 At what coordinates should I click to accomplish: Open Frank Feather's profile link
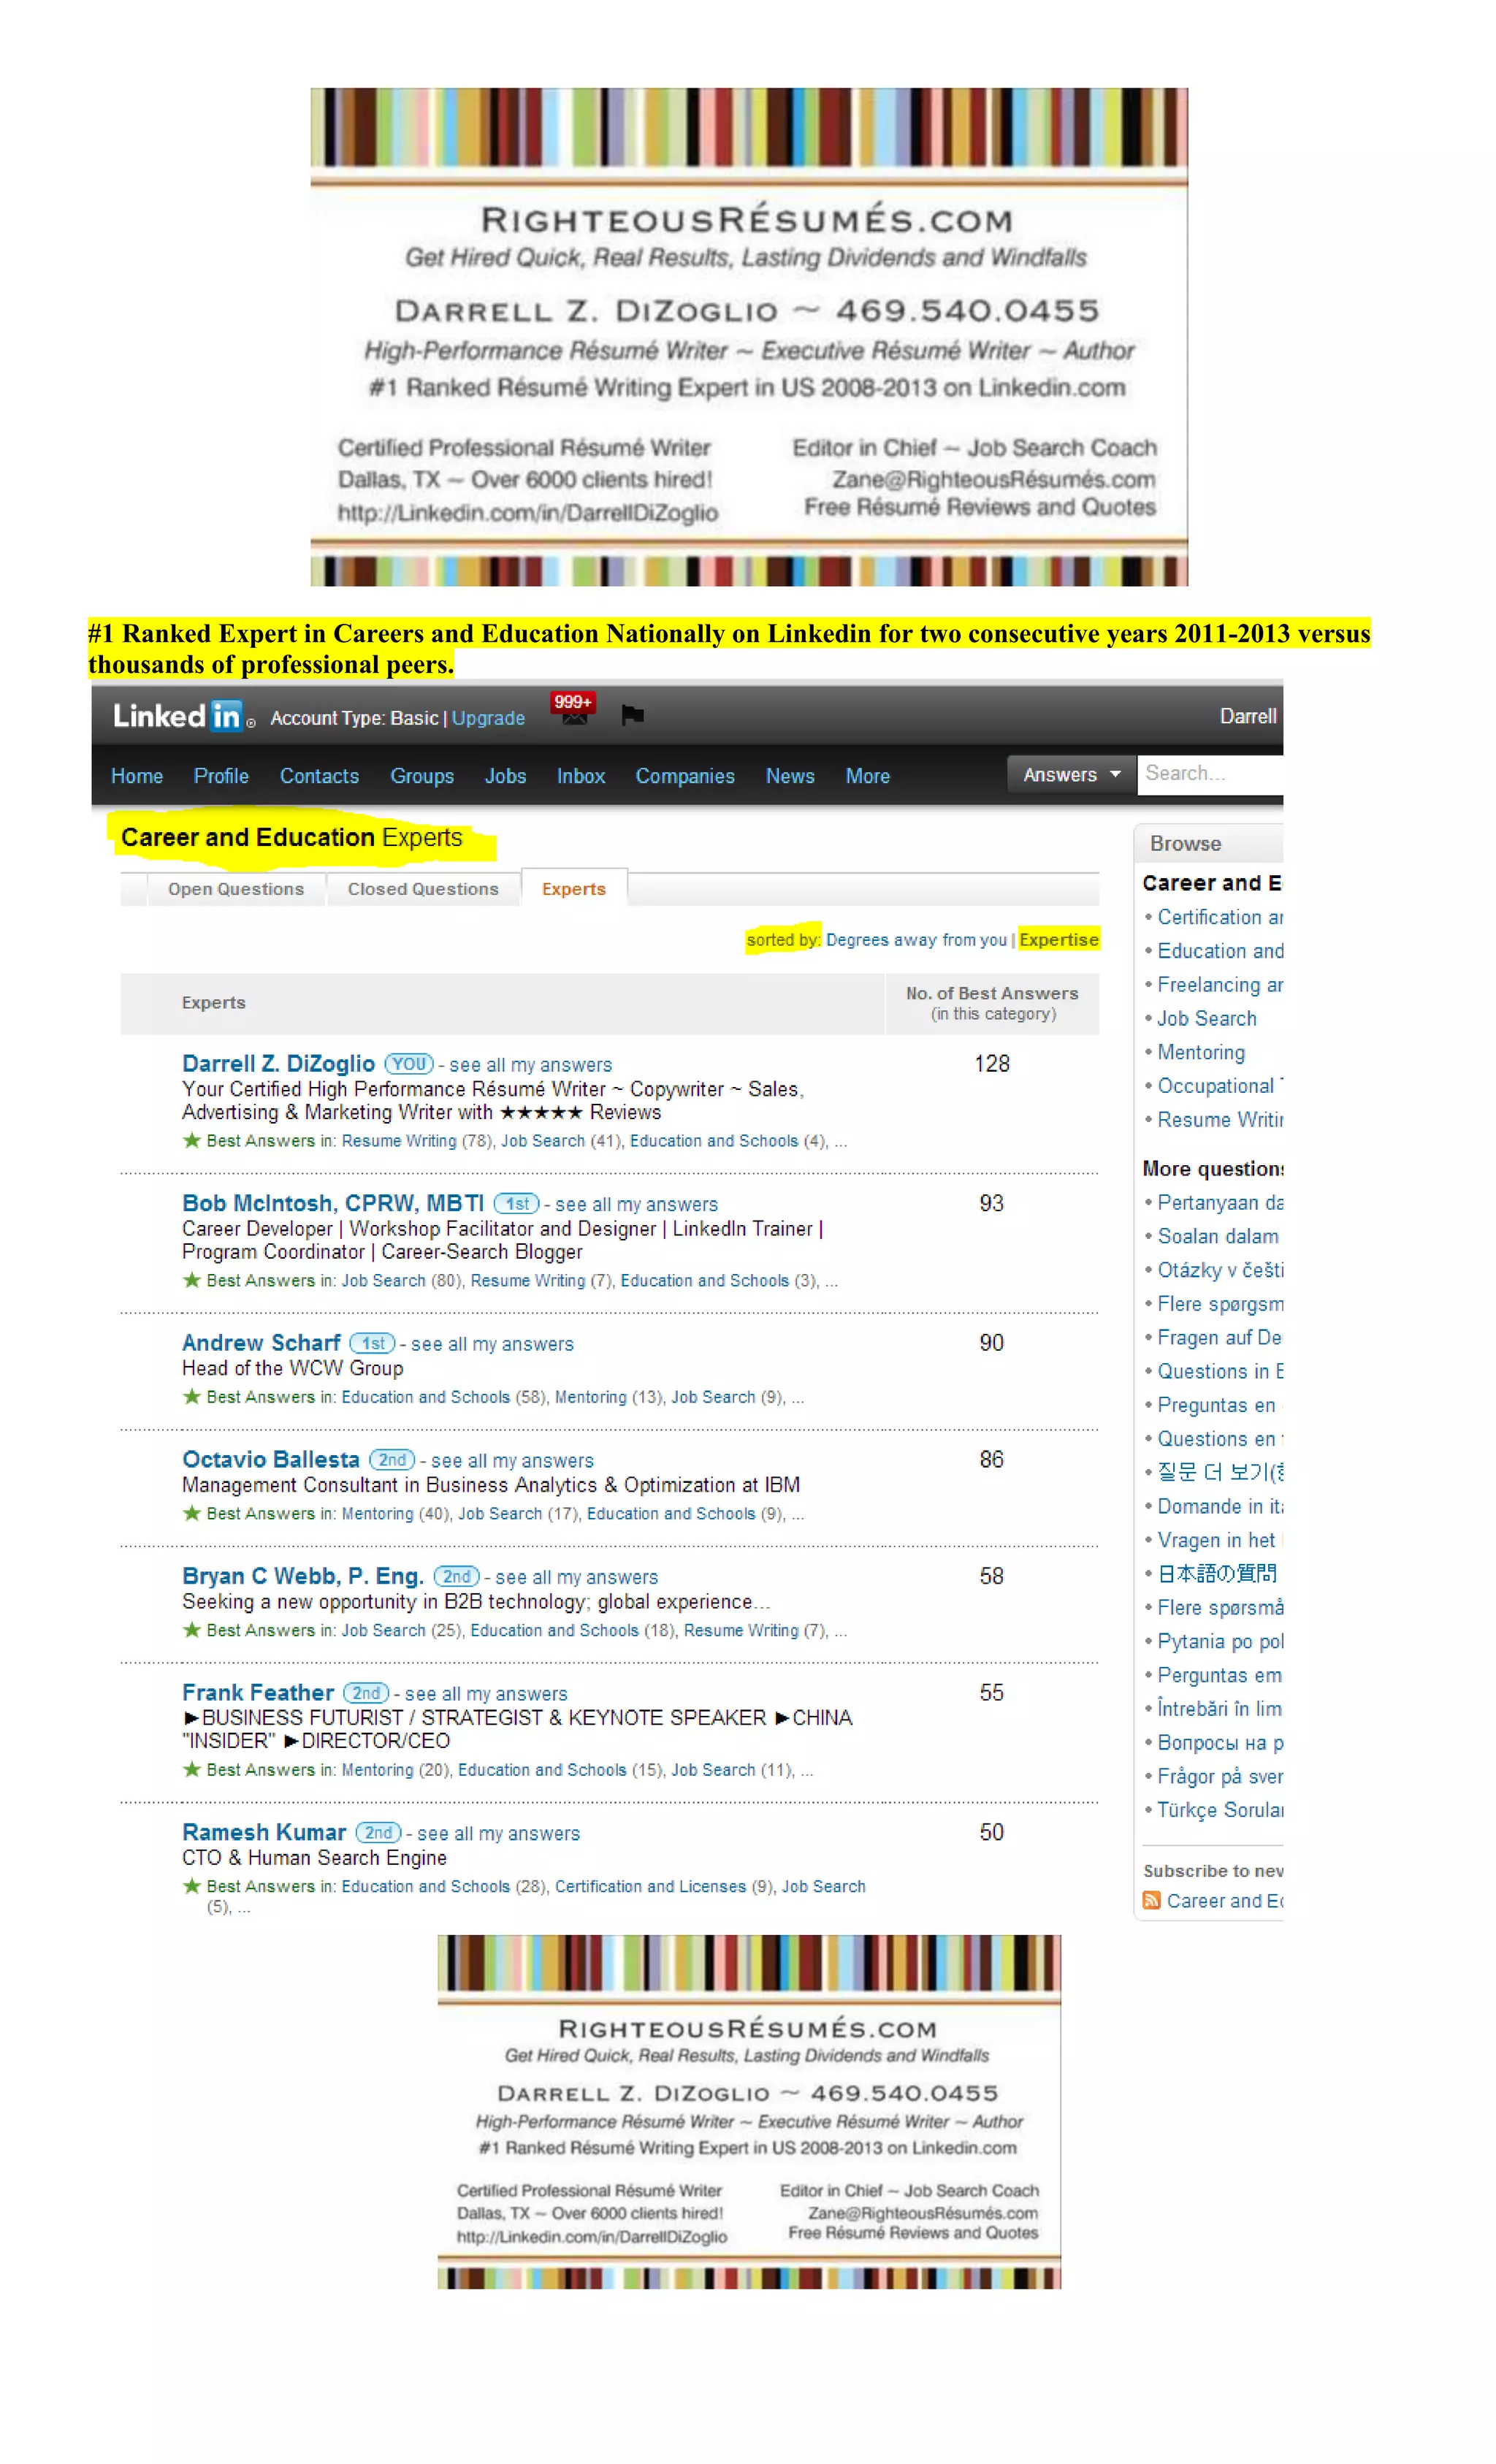click(258, 1693)
